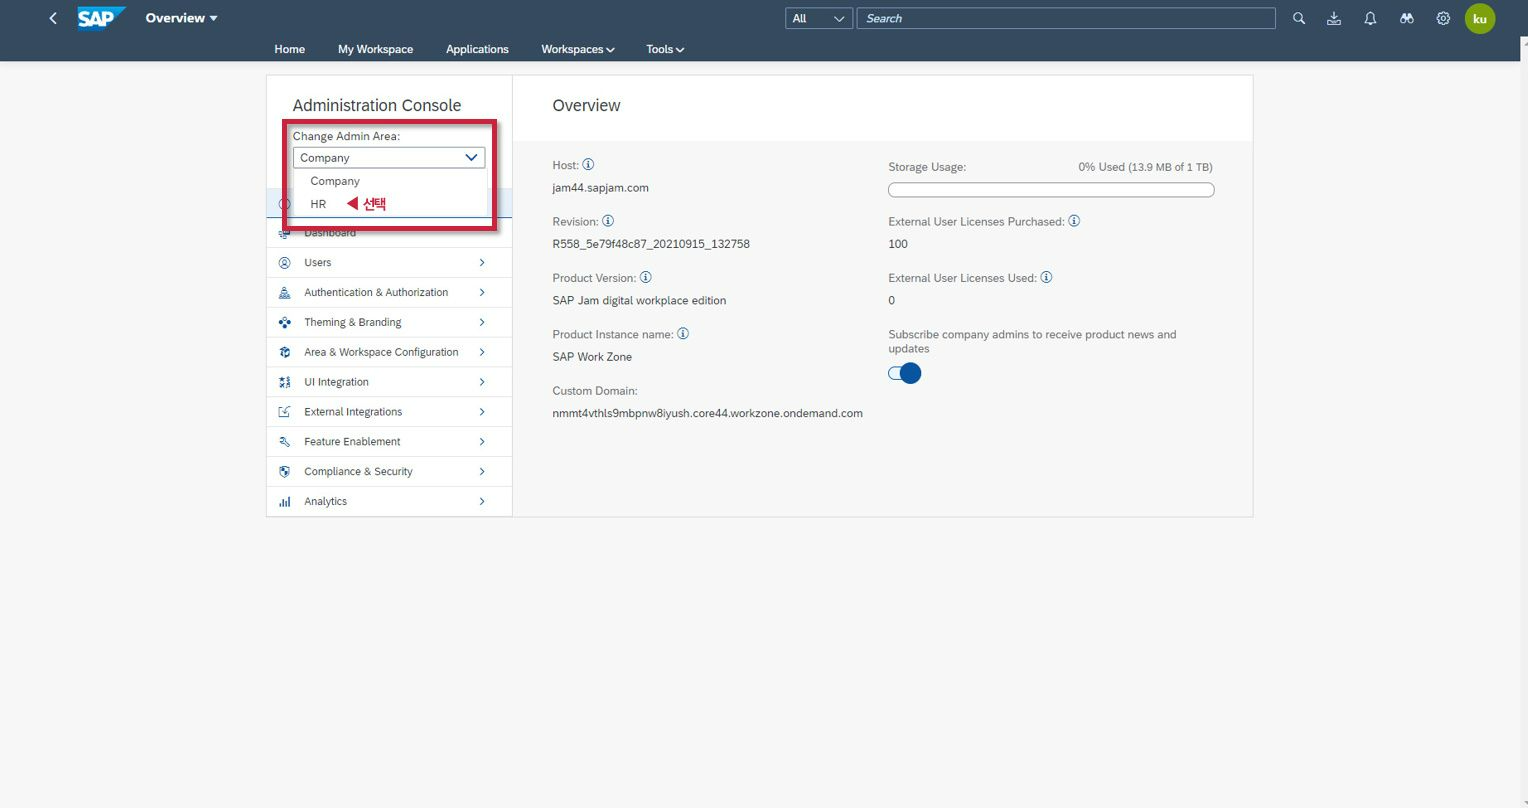1528x808 pixels.
Task: Expand the Workspaces menu
Action: click(x=578, y=49)
